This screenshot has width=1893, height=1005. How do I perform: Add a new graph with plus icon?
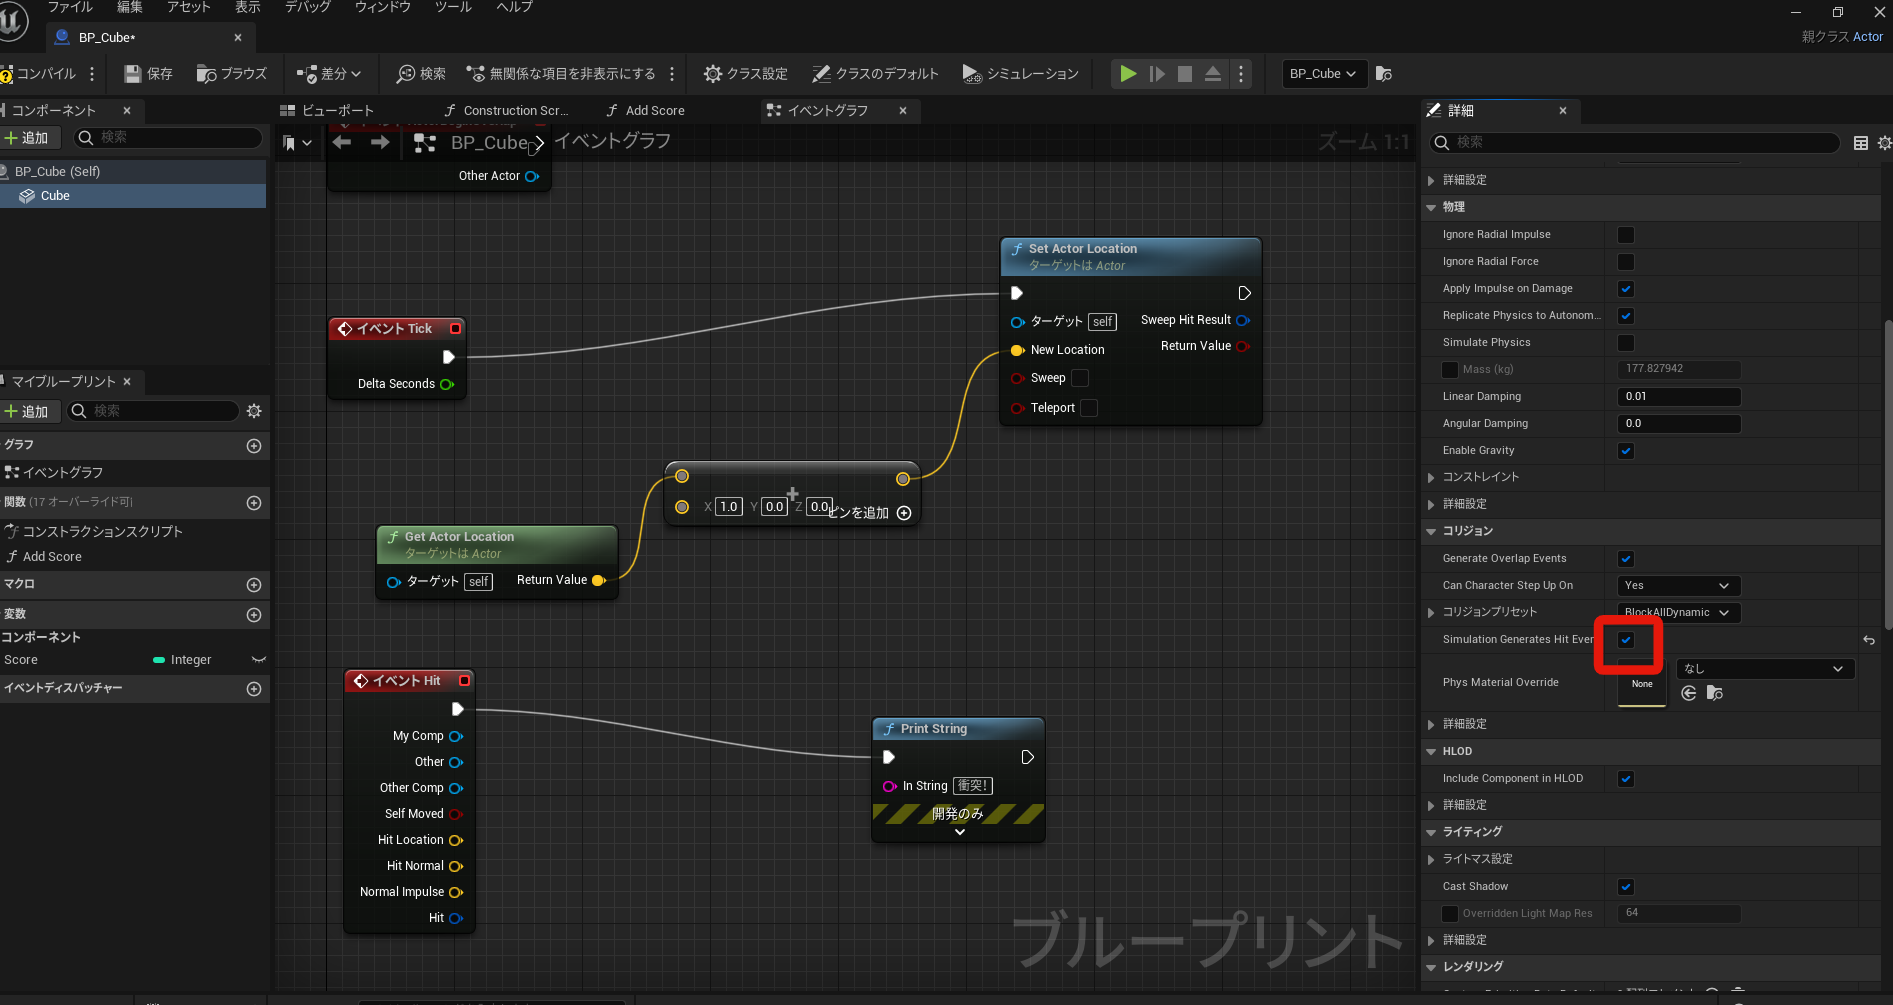click(x=254, y=446)
